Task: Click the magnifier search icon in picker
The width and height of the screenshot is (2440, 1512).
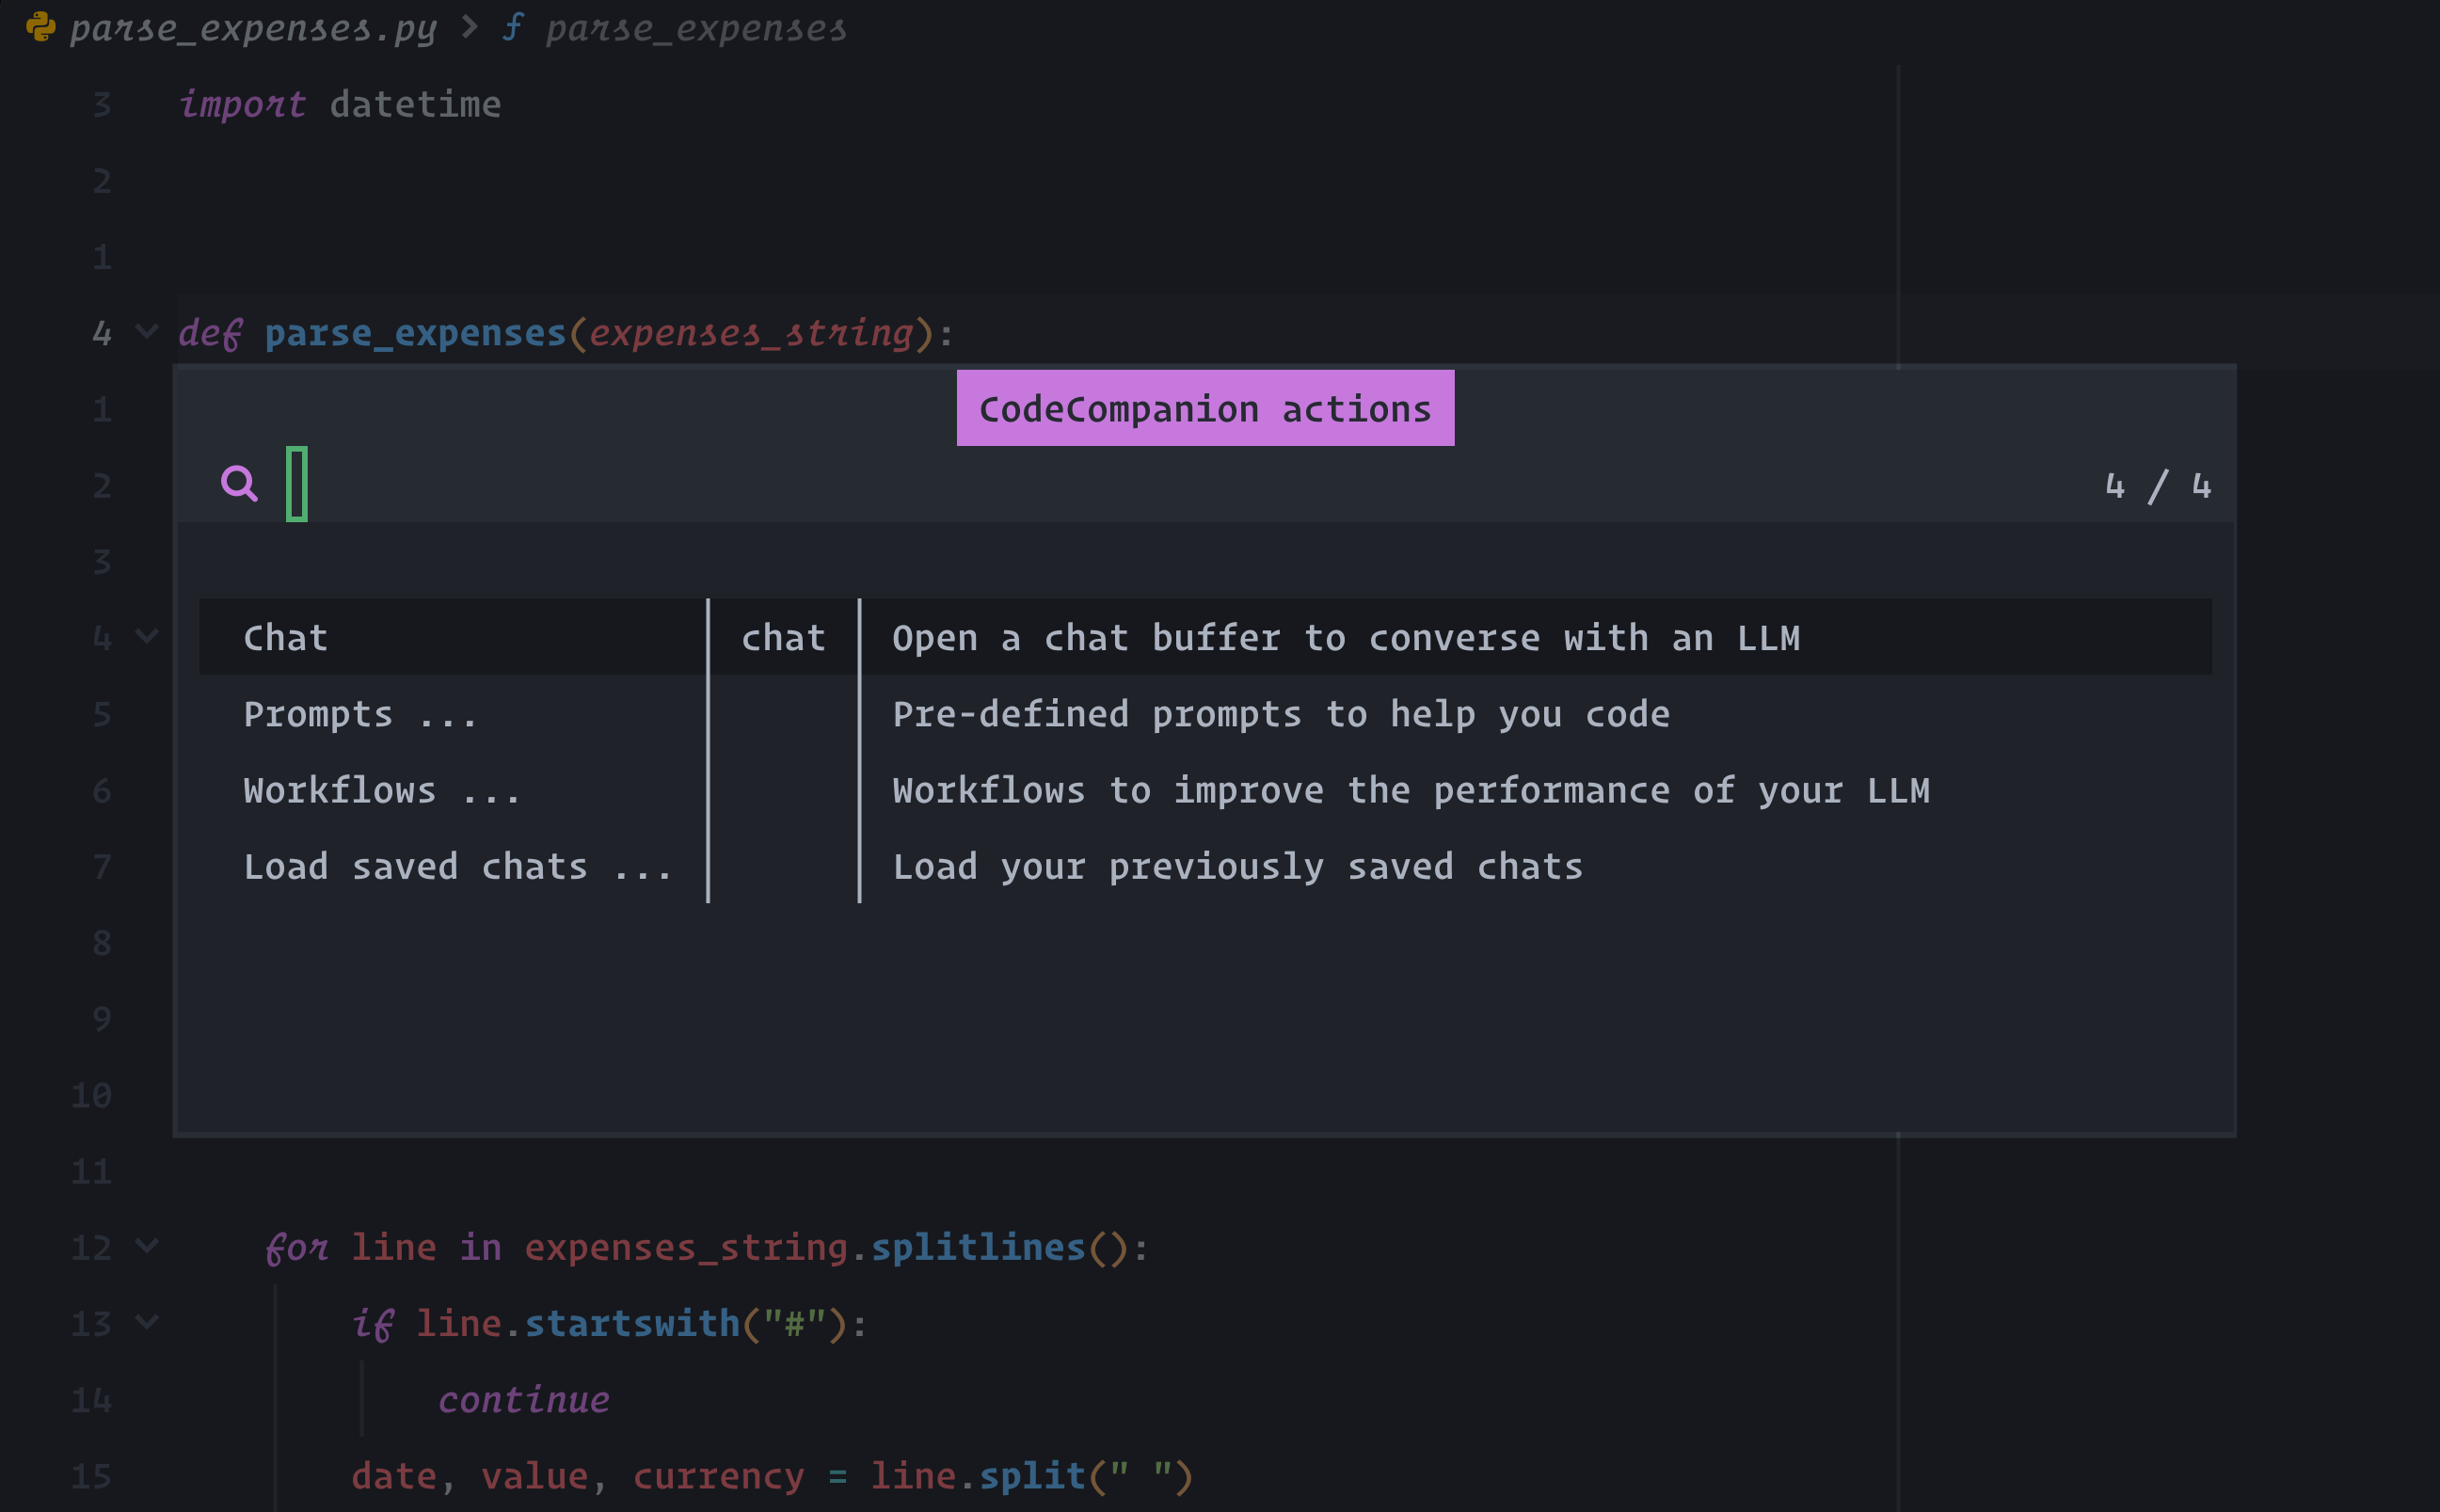Action: (x=239, y=484)
